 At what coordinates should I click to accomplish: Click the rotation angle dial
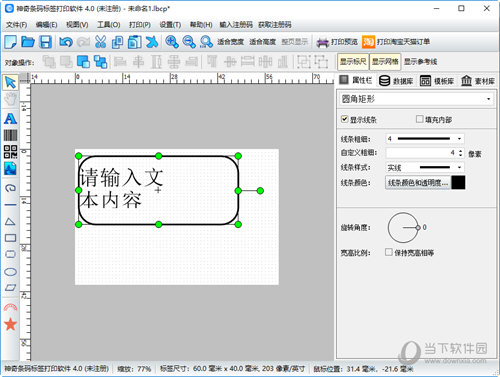pyautogui.click(x=403, y=228)
